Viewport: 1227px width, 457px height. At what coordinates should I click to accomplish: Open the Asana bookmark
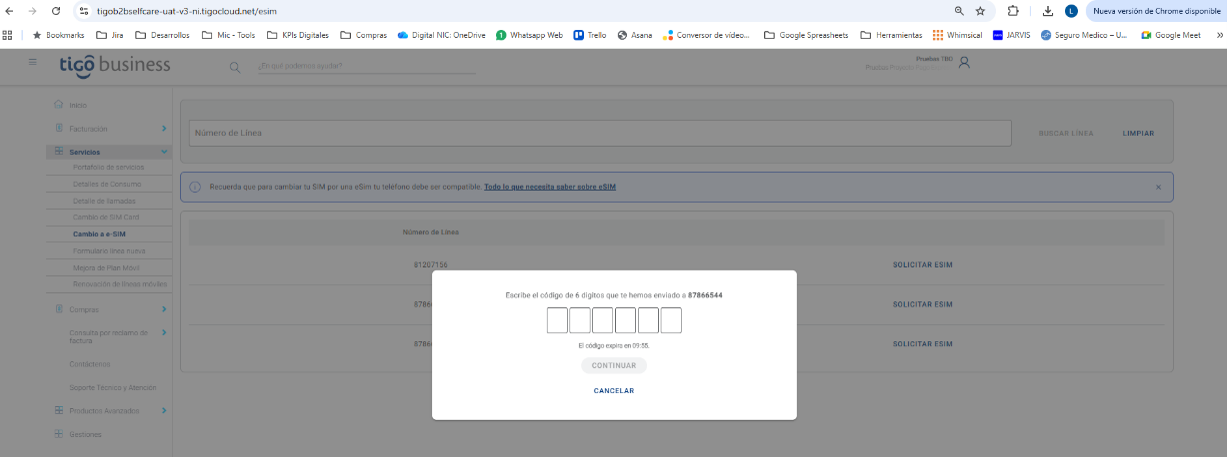634,34
